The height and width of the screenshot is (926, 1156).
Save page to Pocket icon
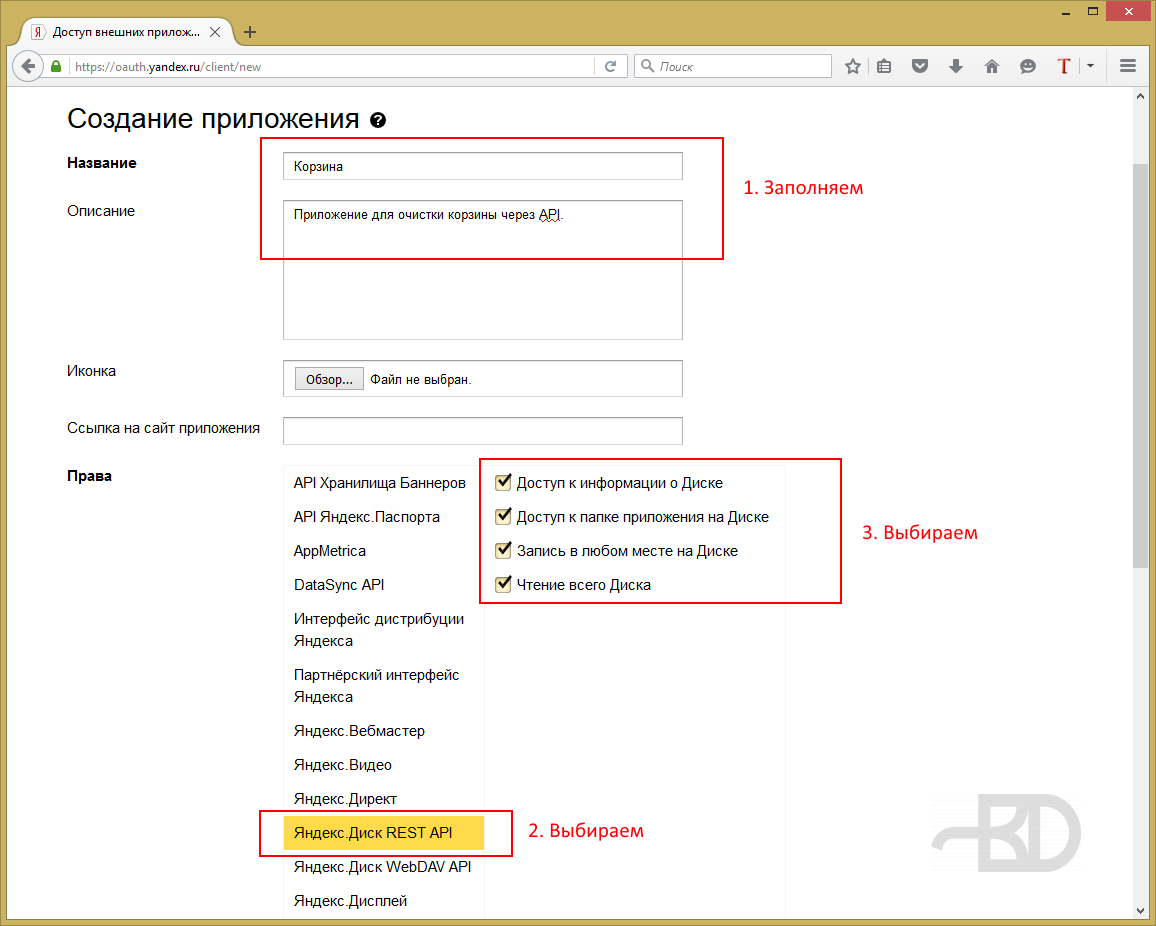click(919, 66)
